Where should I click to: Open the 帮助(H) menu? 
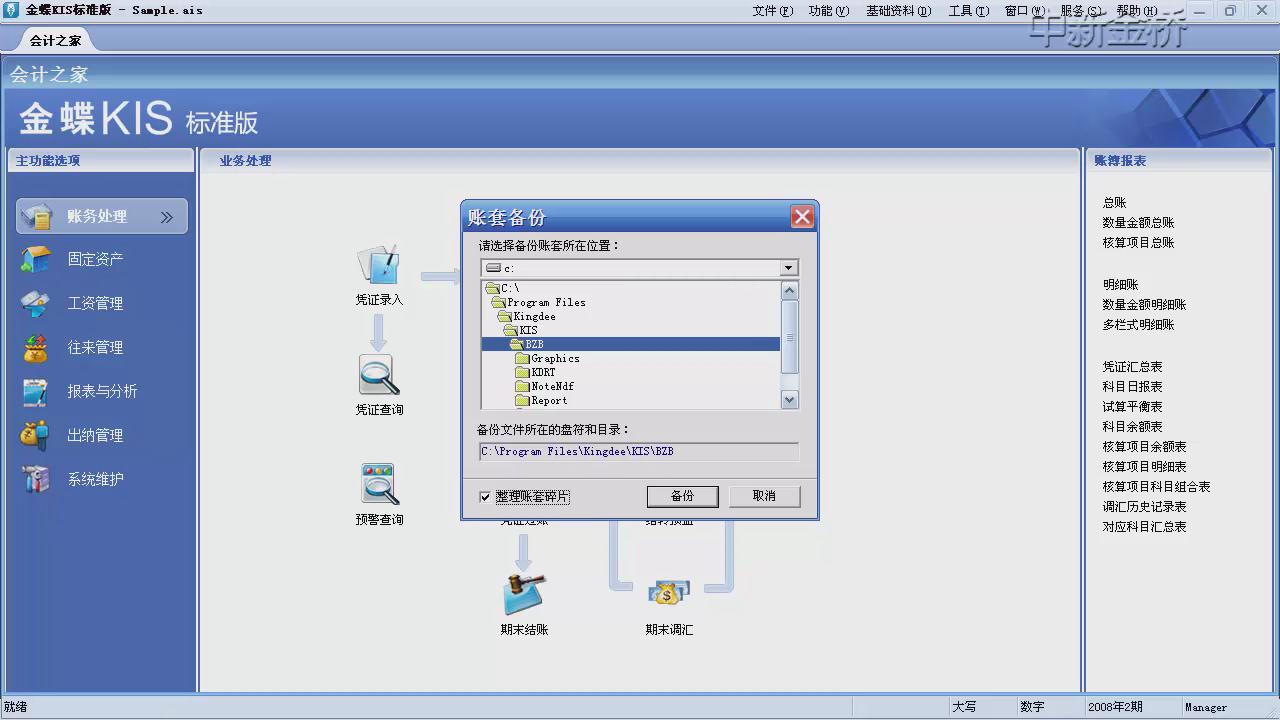(x=1137, y=10)
